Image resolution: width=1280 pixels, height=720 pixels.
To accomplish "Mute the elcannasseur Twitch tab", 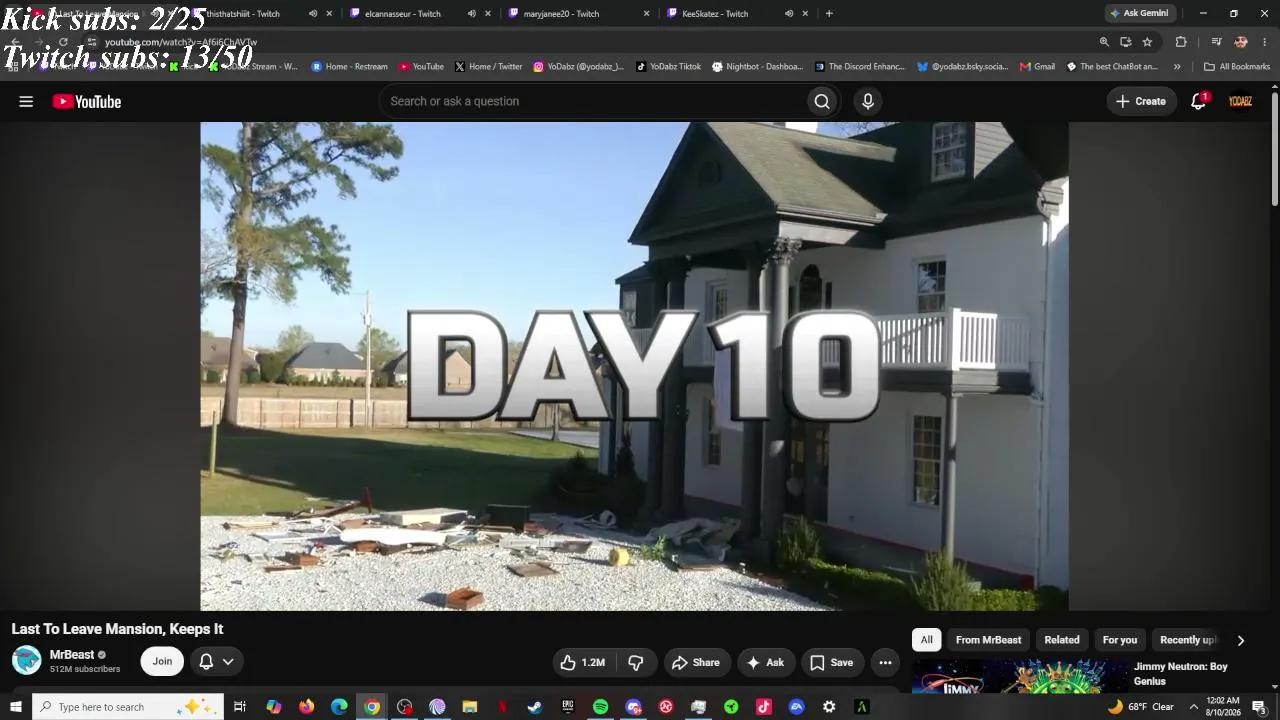I will point(472,13).
